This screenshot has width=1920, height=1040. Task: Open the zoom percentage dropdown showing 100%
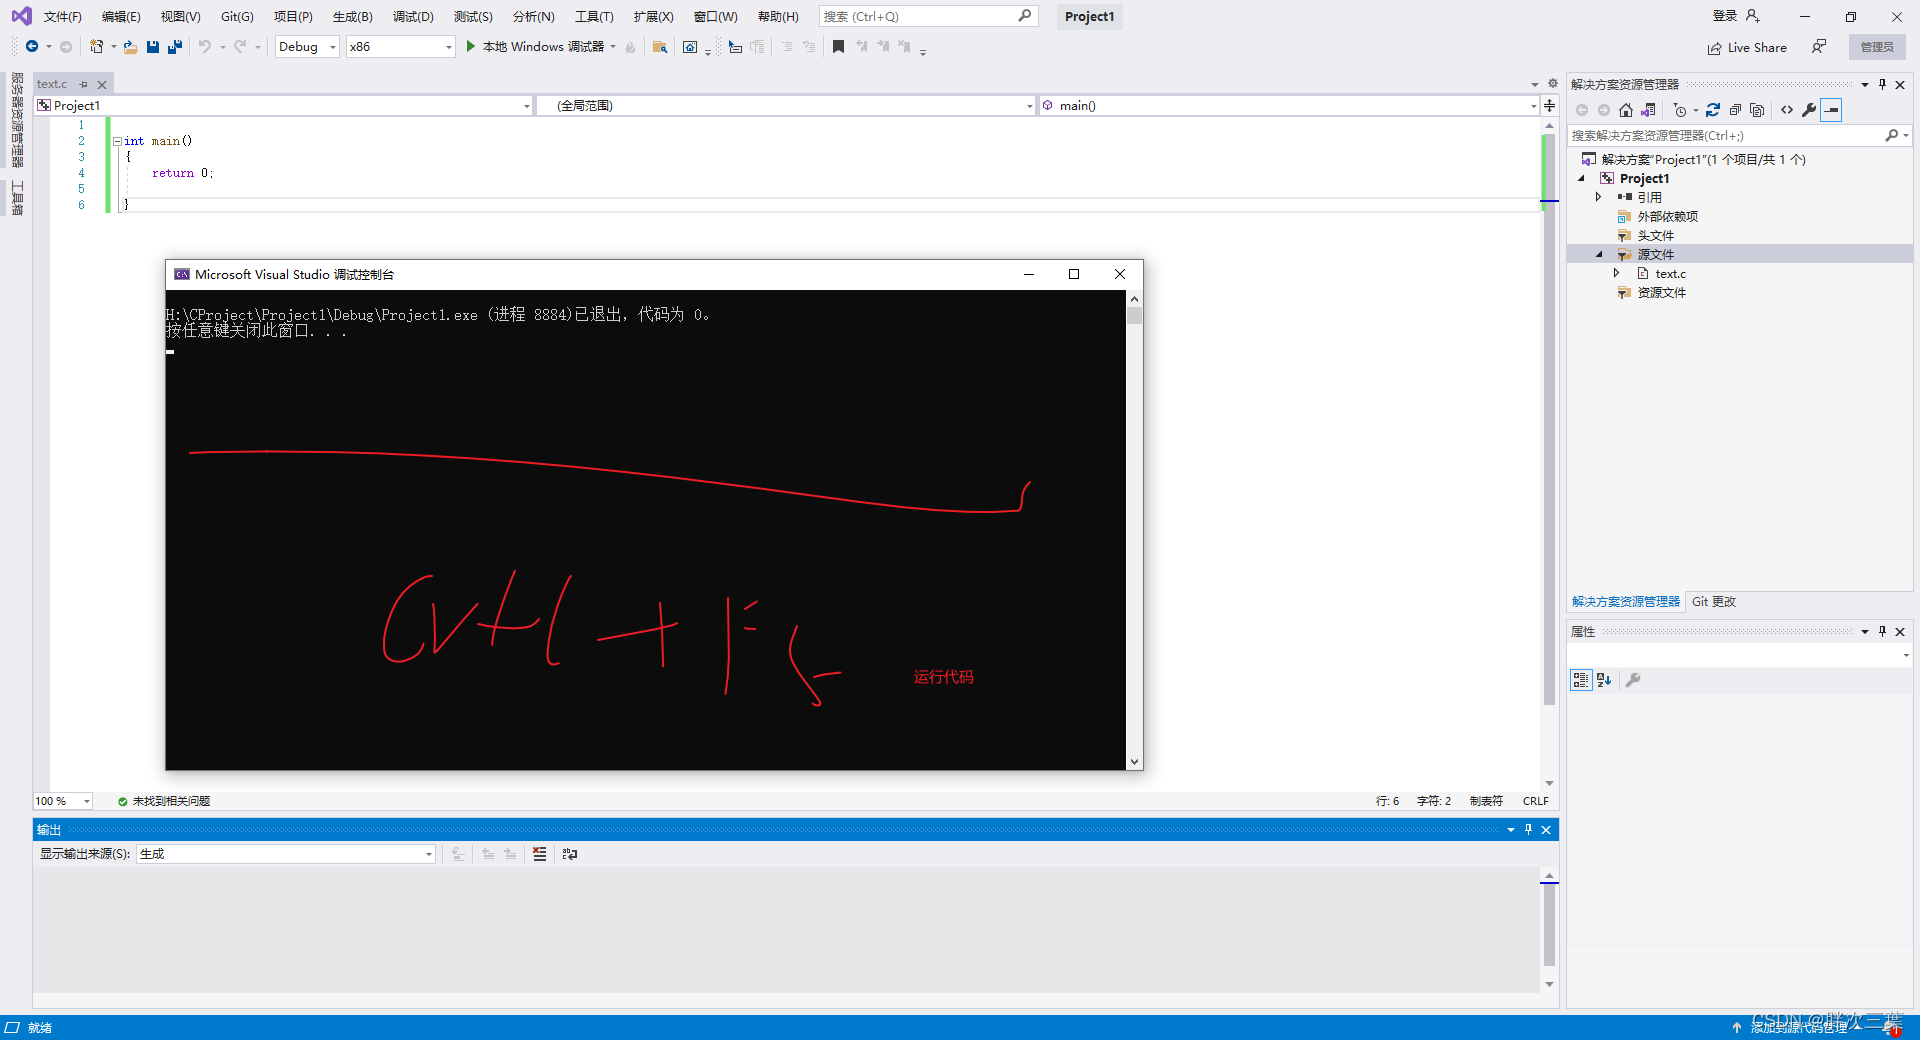pyautogui.click(x=86, y=801)
